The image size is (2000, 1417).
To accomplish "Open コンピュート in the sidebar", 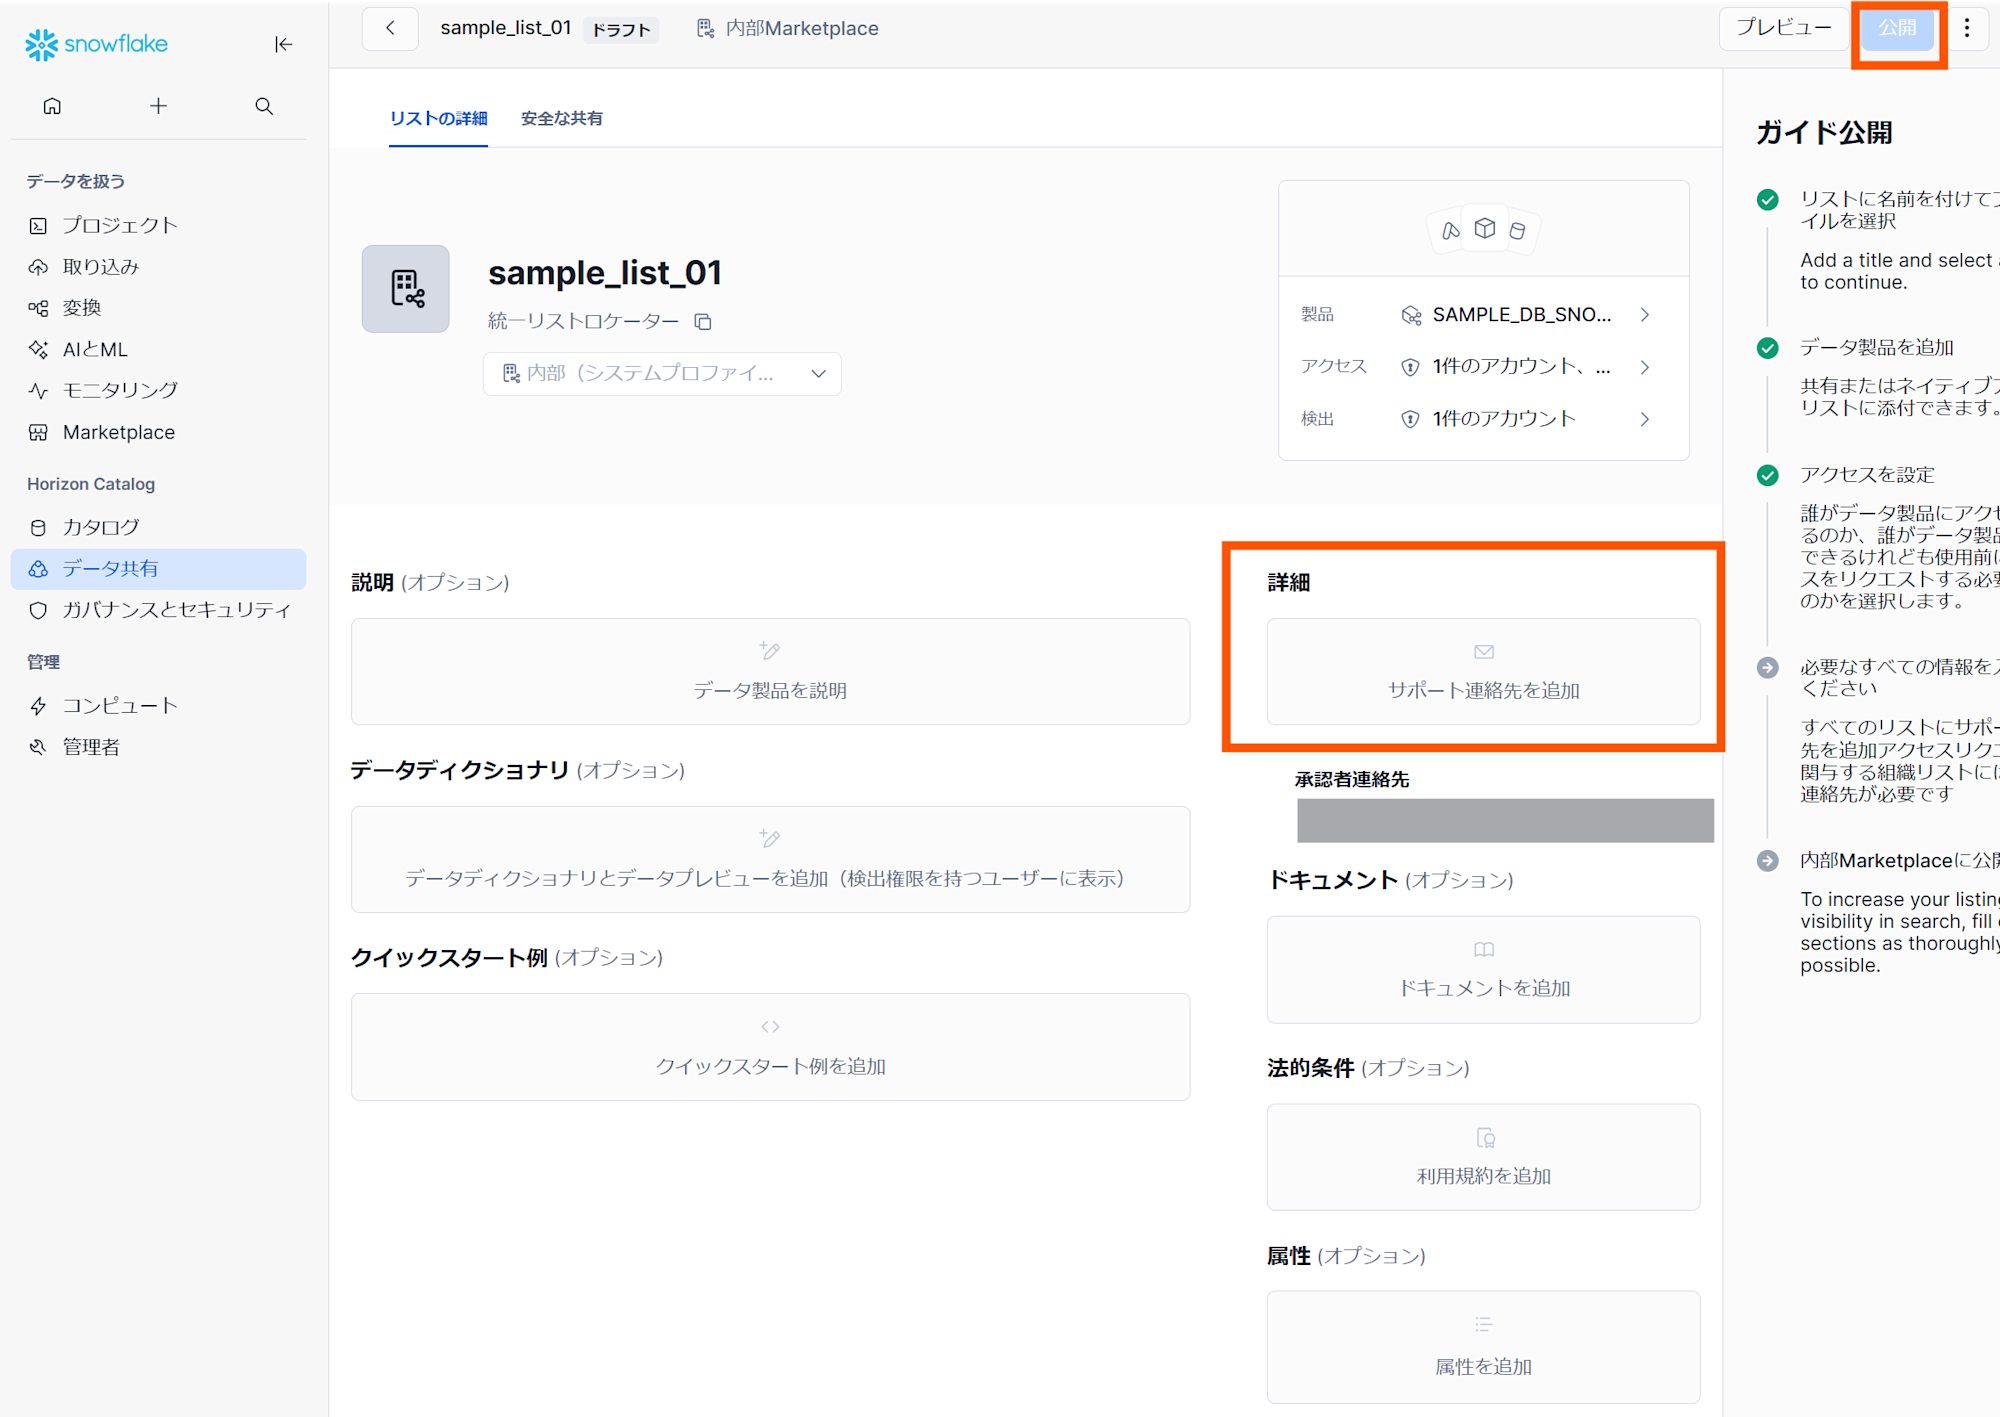I will [x=120, y=705].
